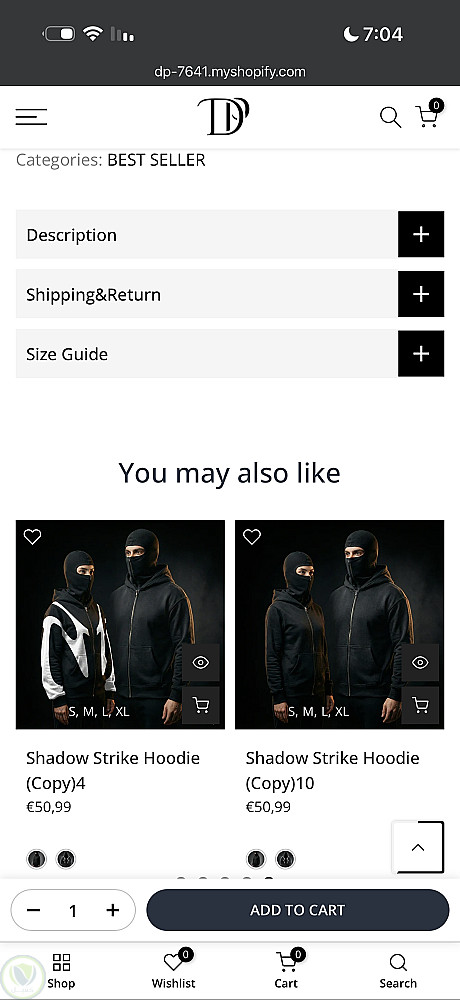Select first color swatch under Hoodie (Copy)4
460x1000 pixels.
coord(37,859)
